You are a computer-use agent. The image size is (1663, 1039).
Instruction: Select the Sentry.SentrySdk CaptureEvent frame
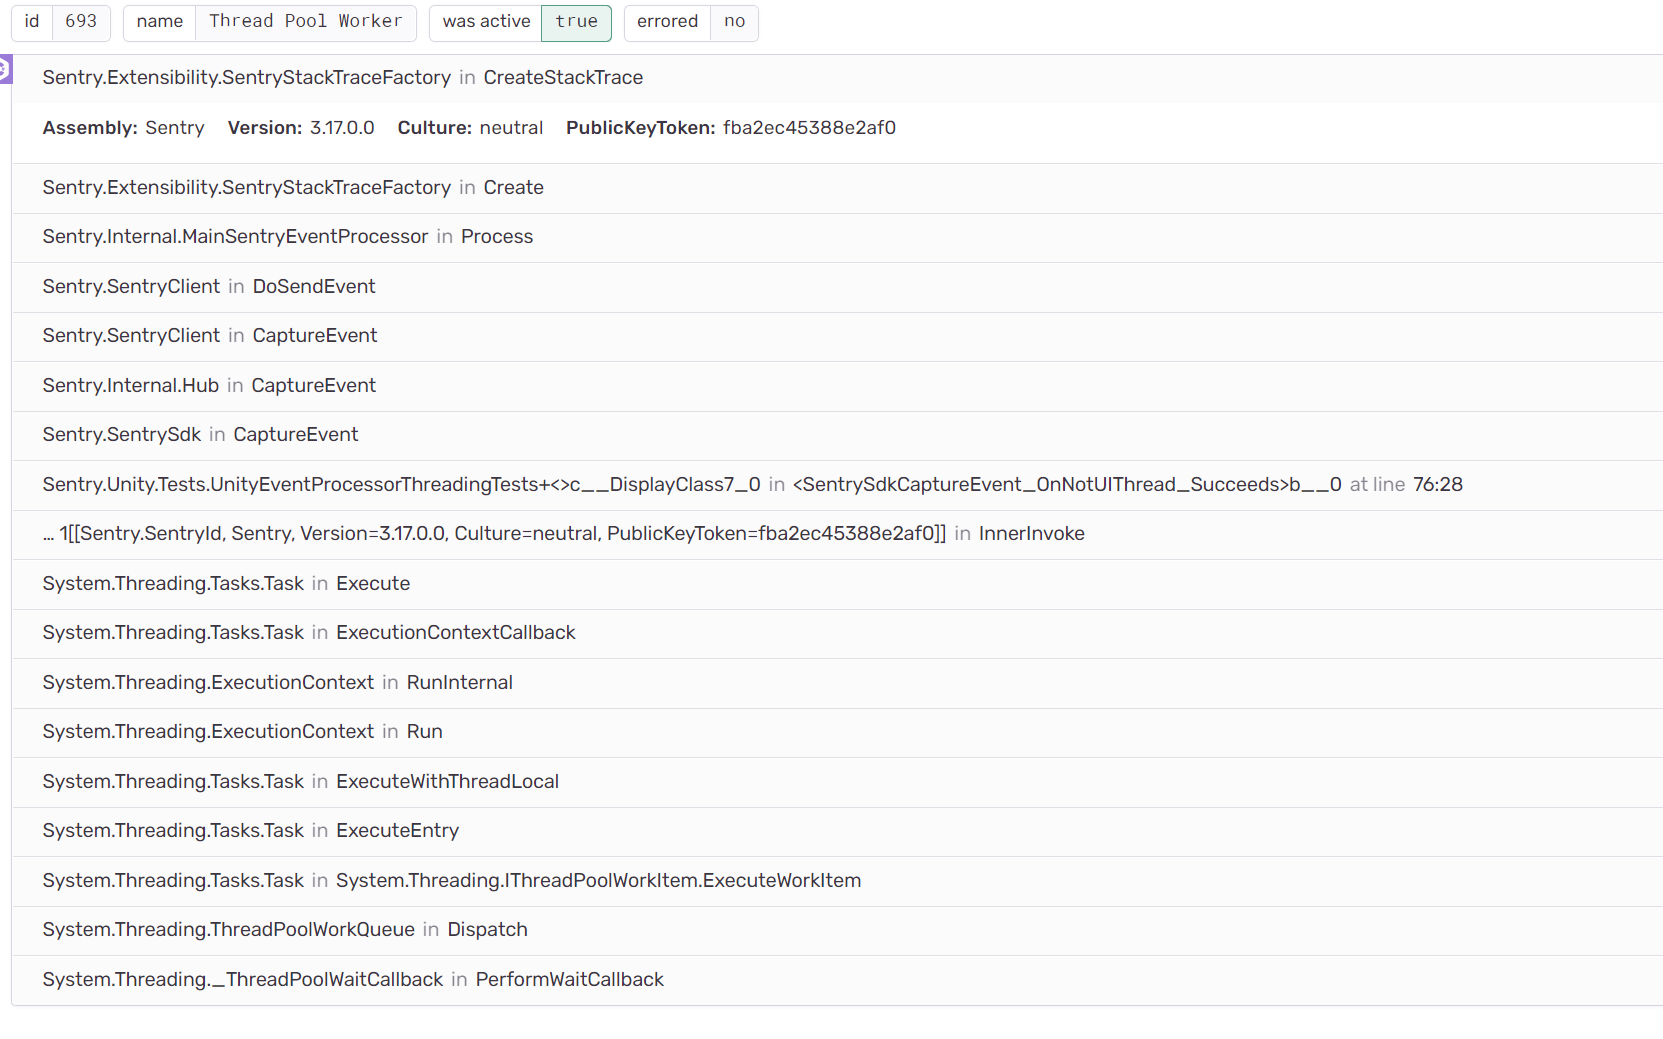coord(200,434)
